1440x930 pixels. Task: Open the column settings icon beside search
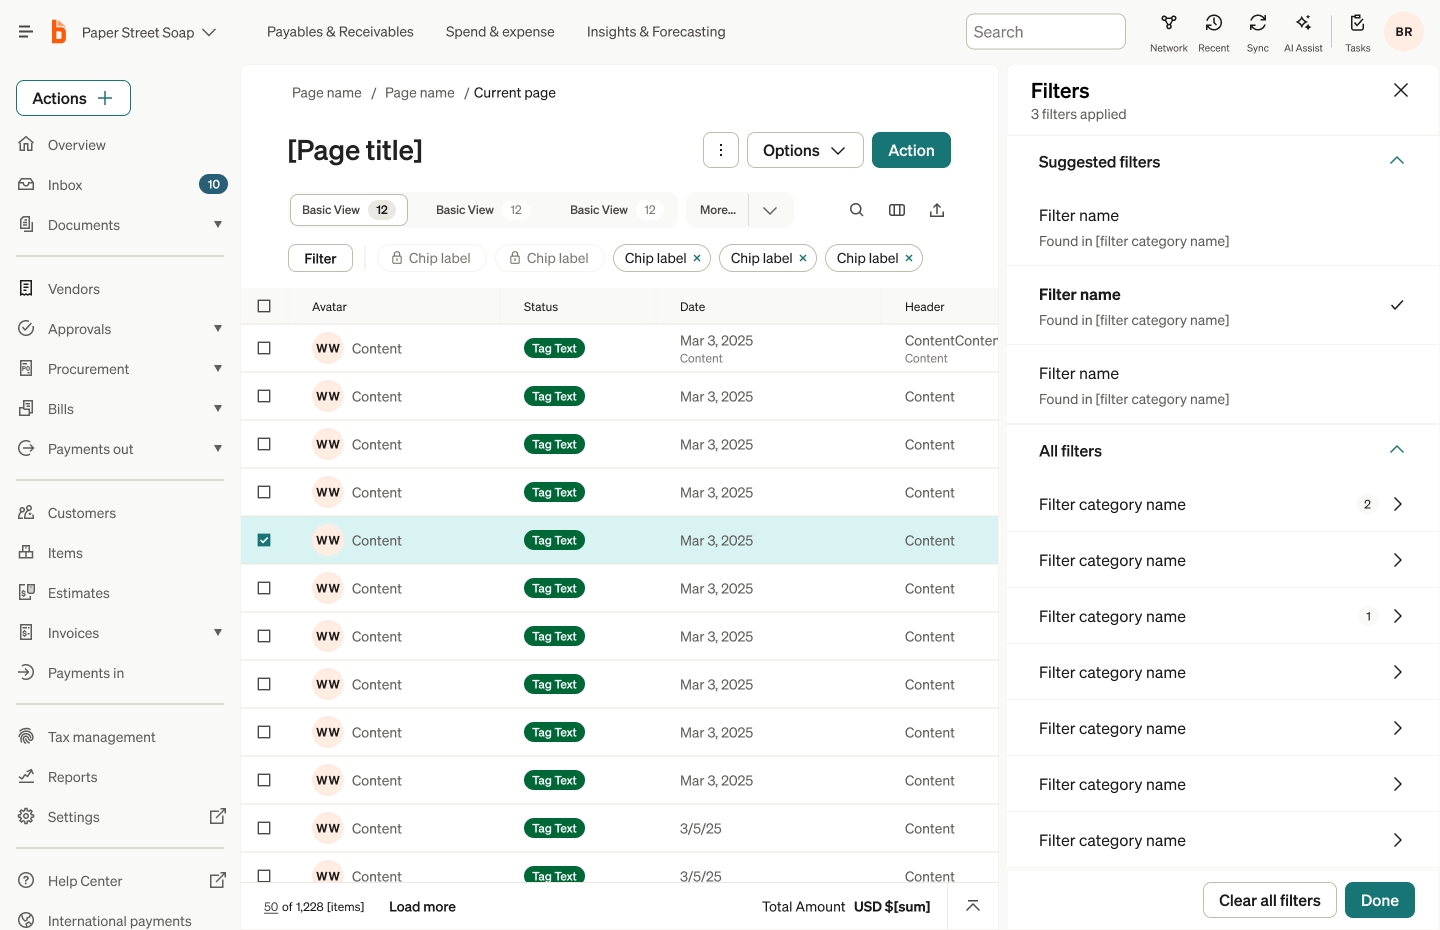click(896, 210)
